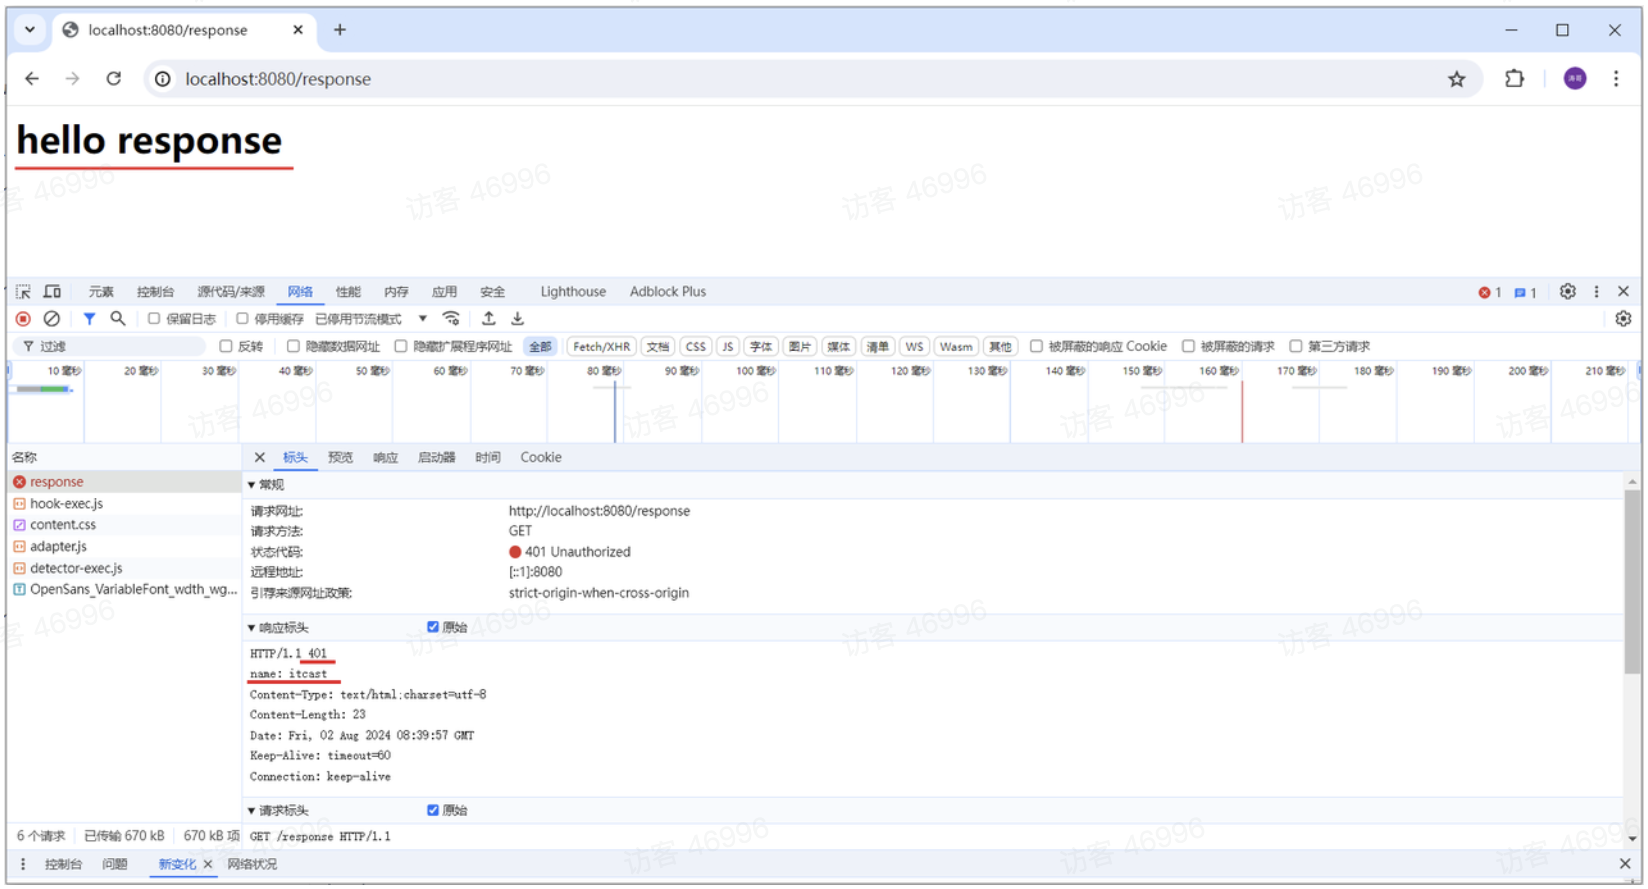Open the throttling mode dropdown
This screenshot has width=1648, height=889.
coord(423,319)
